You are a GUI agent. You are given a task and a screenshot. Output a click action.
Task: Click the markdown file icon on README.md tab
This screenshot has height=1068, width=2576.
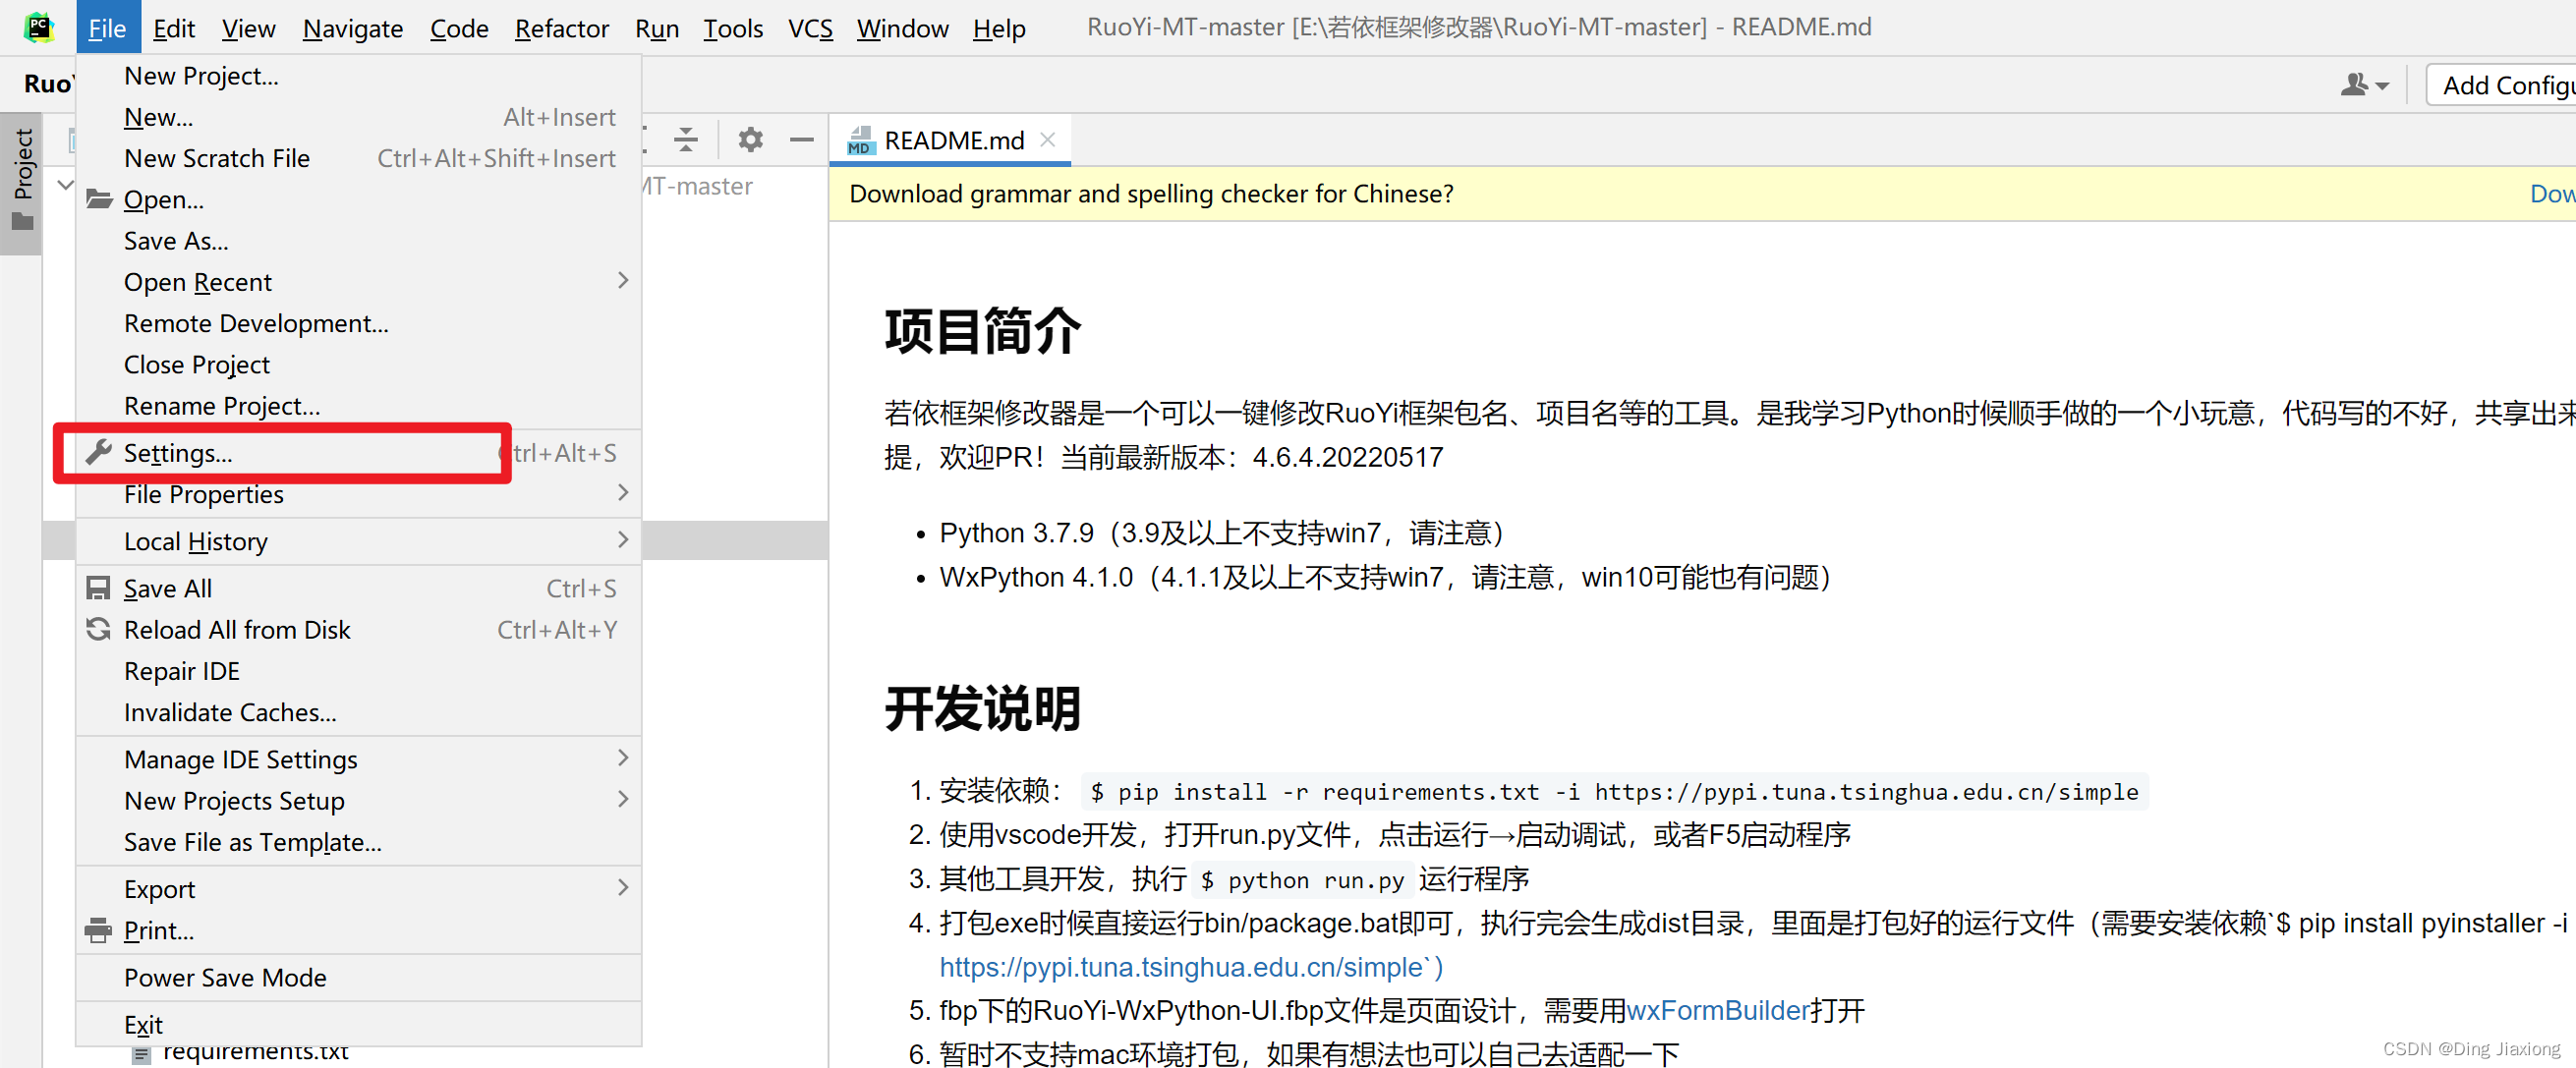(x=860, y=140)
